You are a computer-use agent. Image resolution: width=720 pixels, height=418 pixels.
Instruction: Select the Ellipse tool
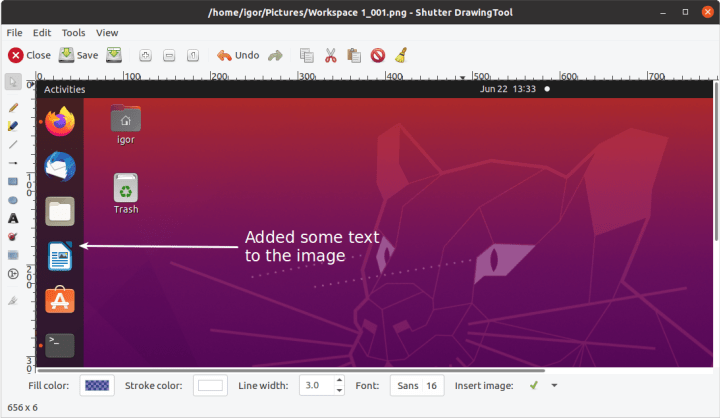point(13,200)
